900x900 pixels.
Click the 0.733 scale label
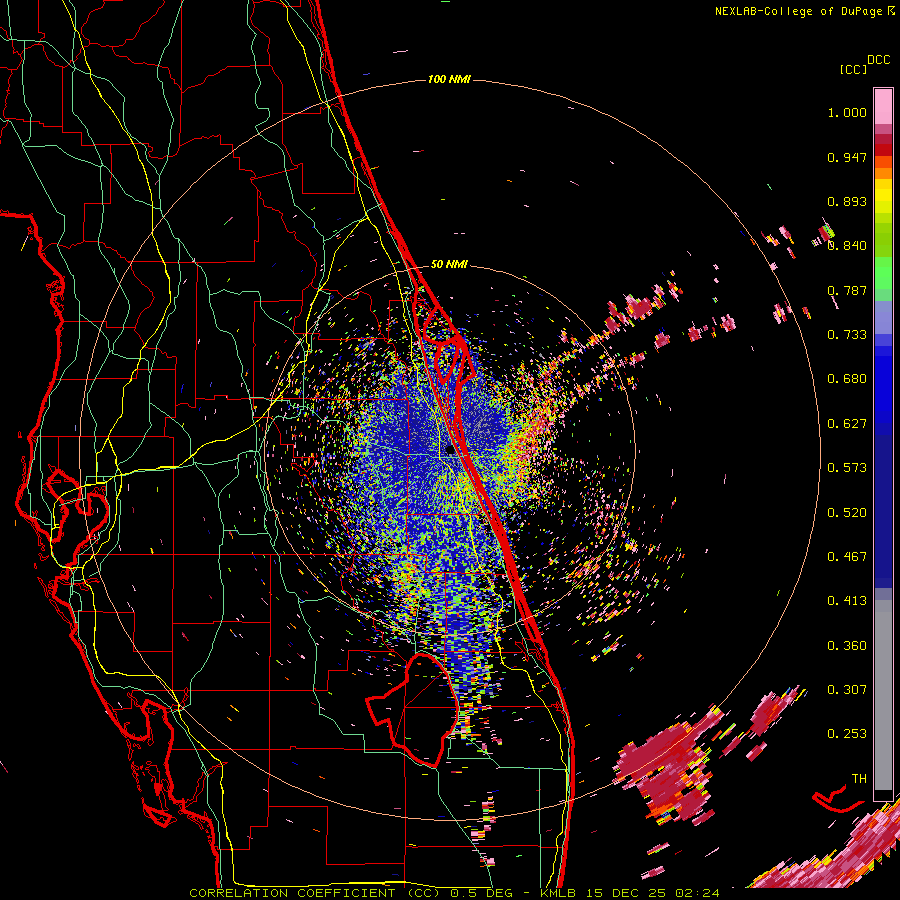pos(847,335)
